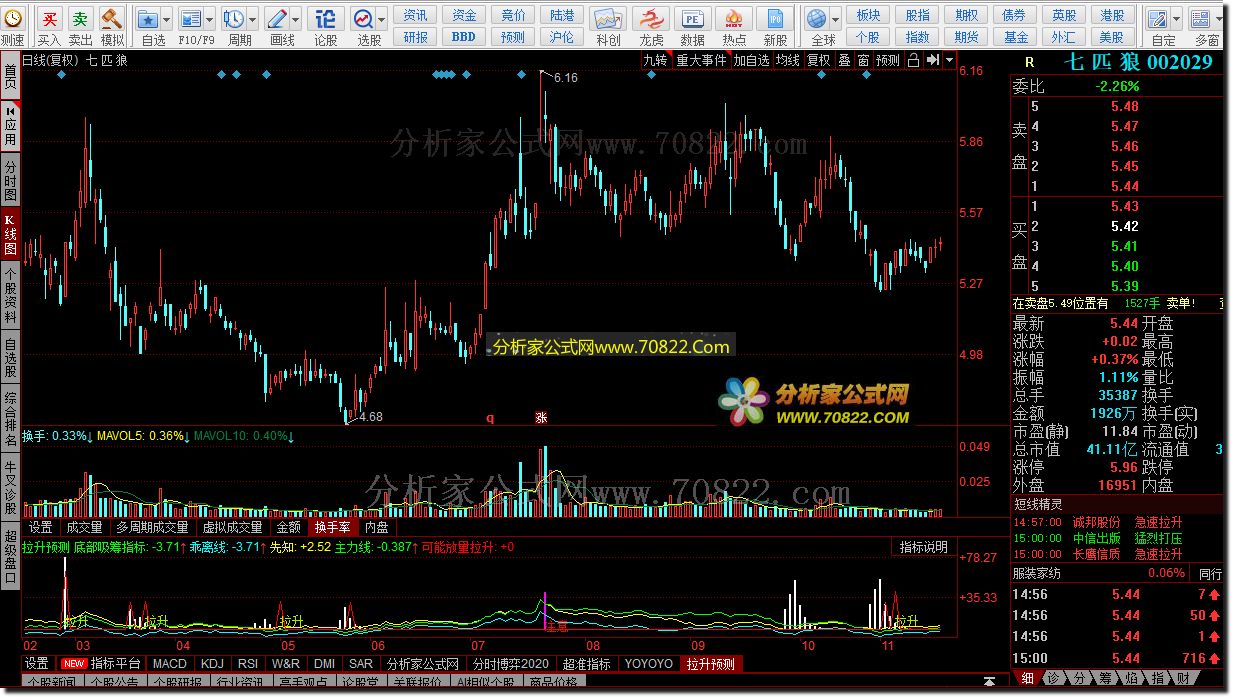Click the 沪伦 button
The height and width of the screenshot is (697, 1233).
click(x=562, y=37)
